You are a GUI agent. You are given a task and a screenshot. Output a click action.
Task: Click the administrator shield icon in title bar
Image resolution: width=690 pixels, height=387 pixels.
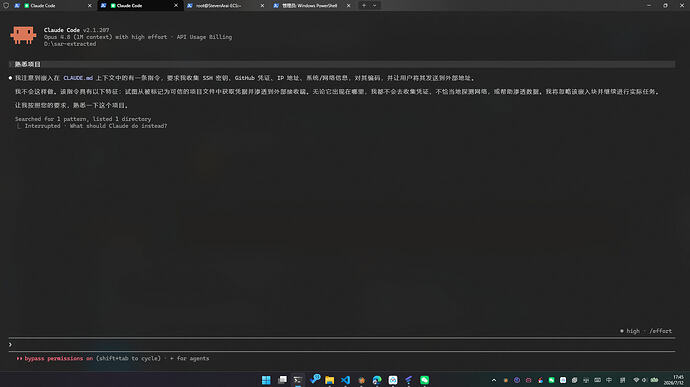pyautogui.click(x=6, y=6)
